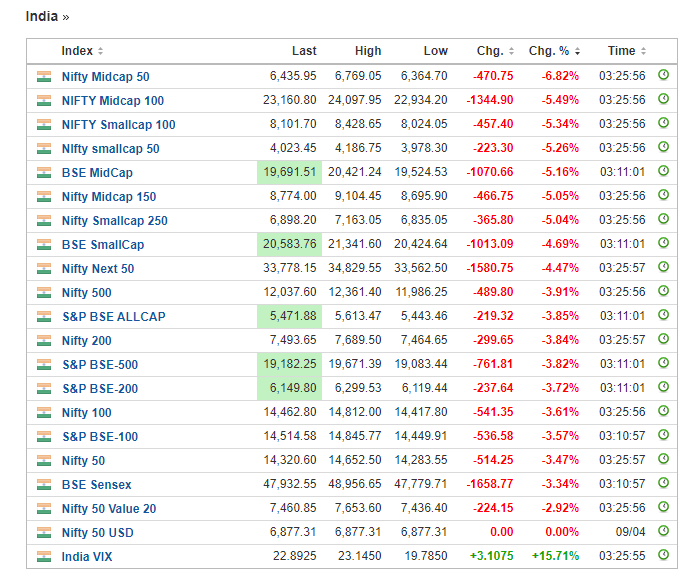Click clock icon in Nifty 50 USD row
Screen dimensions: 685x579
[663, 531]
